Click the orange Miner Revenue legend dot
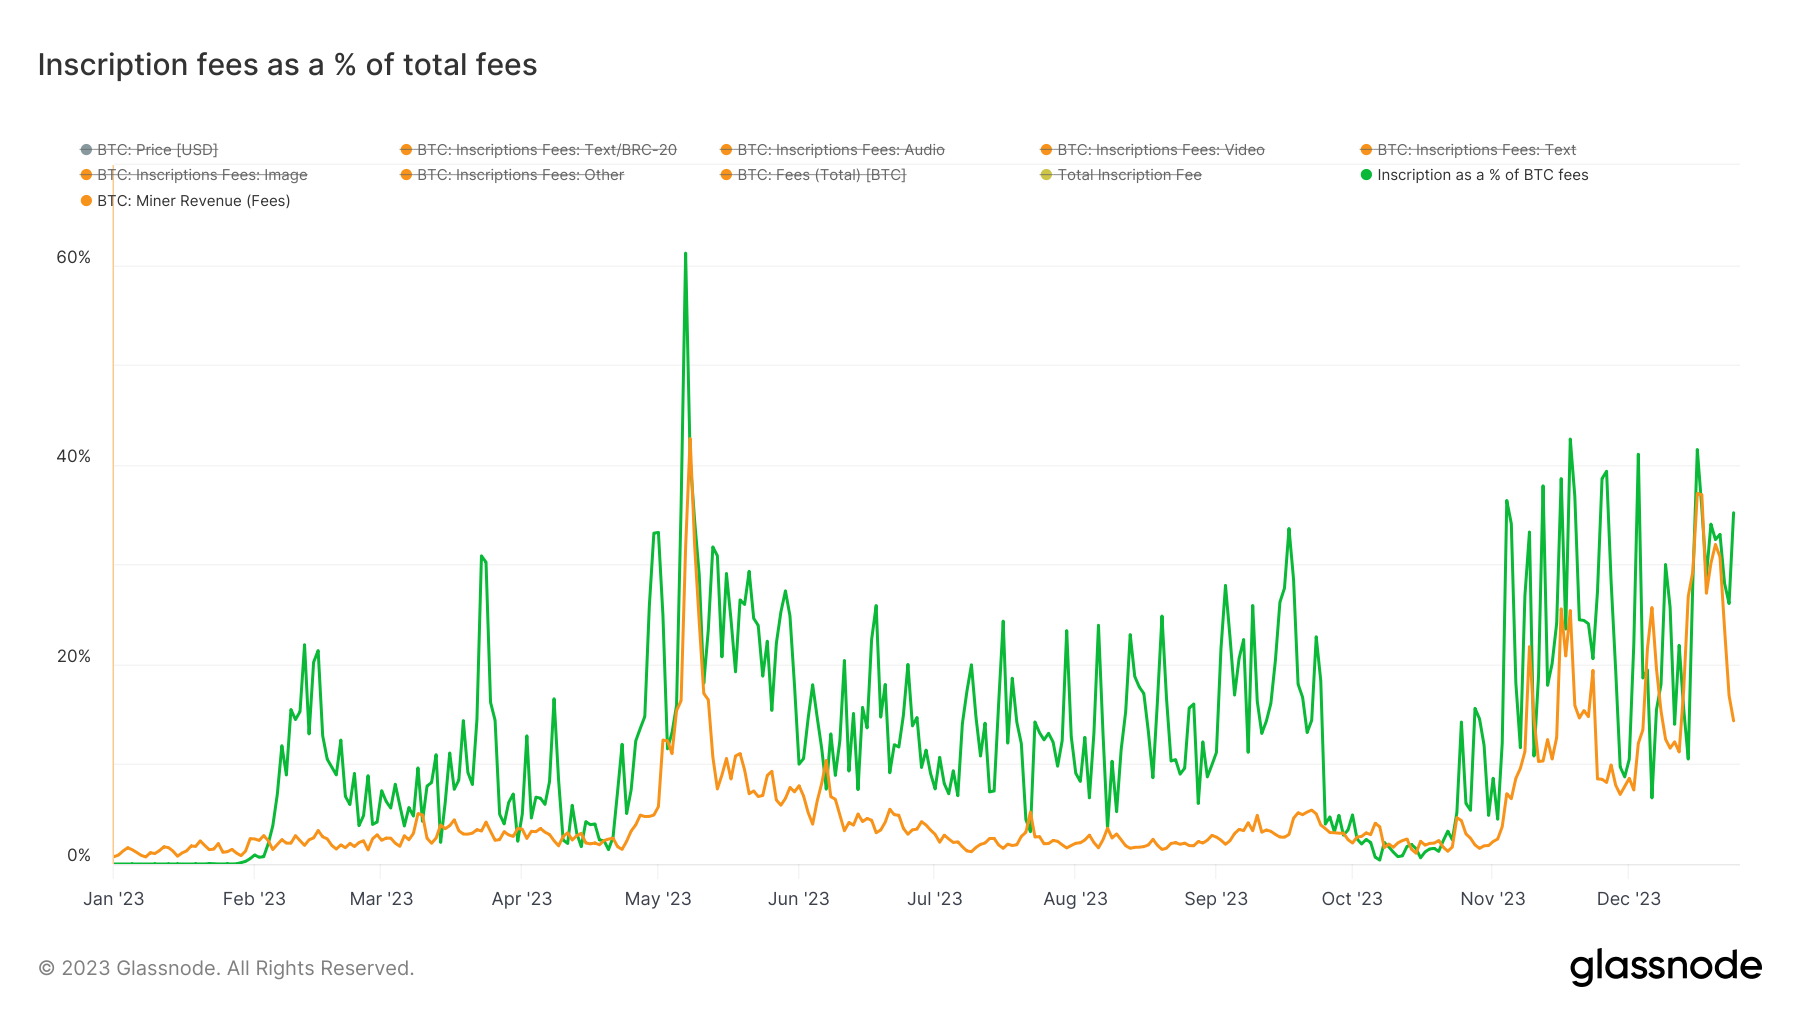This screenshot has height=1013, width=1800. (86, 201)
